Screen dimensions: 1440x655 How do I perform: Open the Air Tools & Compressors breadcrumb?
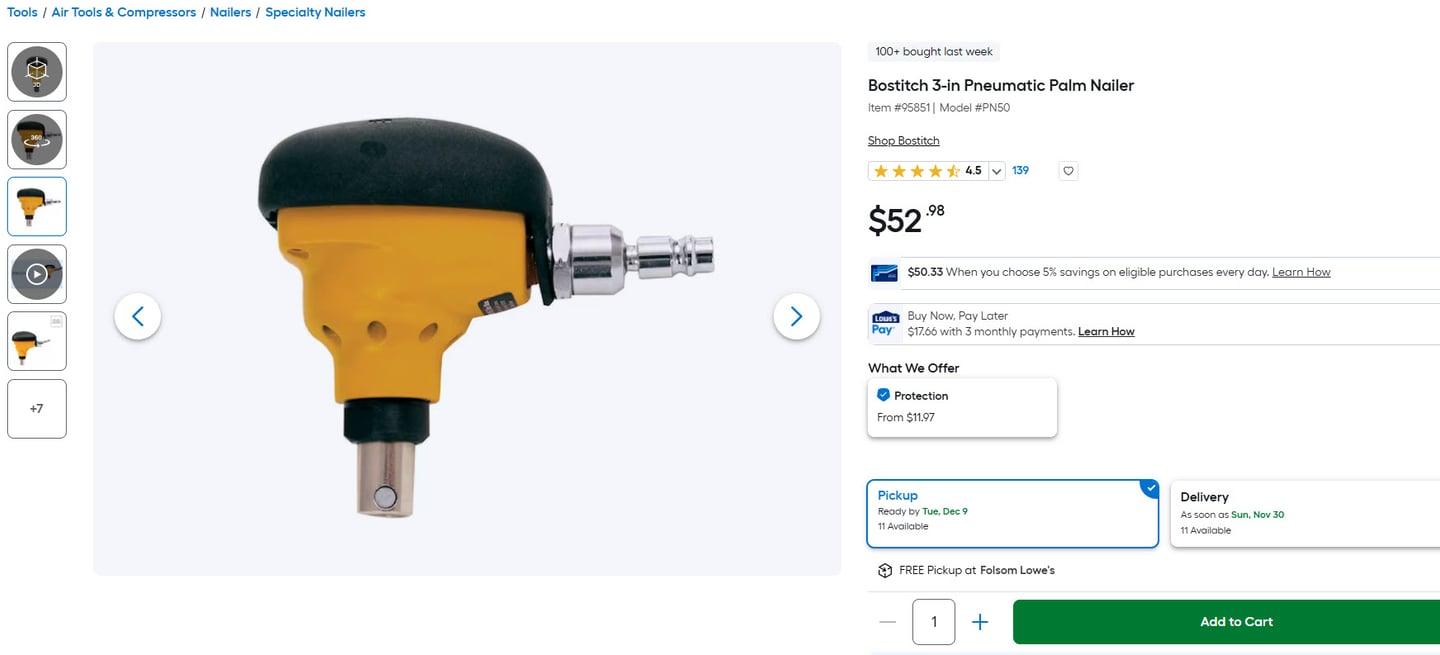(x=124, y=13)
